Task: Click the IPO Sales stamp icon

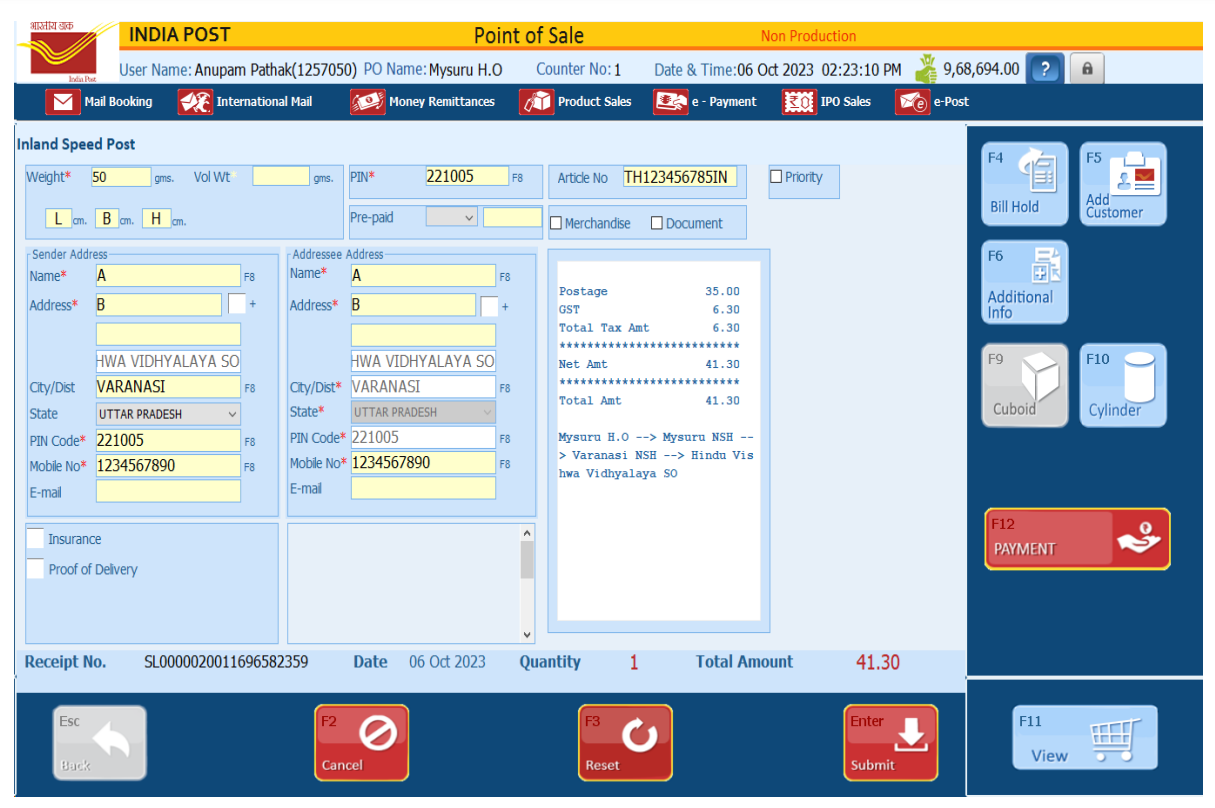Action: (799, 102)
